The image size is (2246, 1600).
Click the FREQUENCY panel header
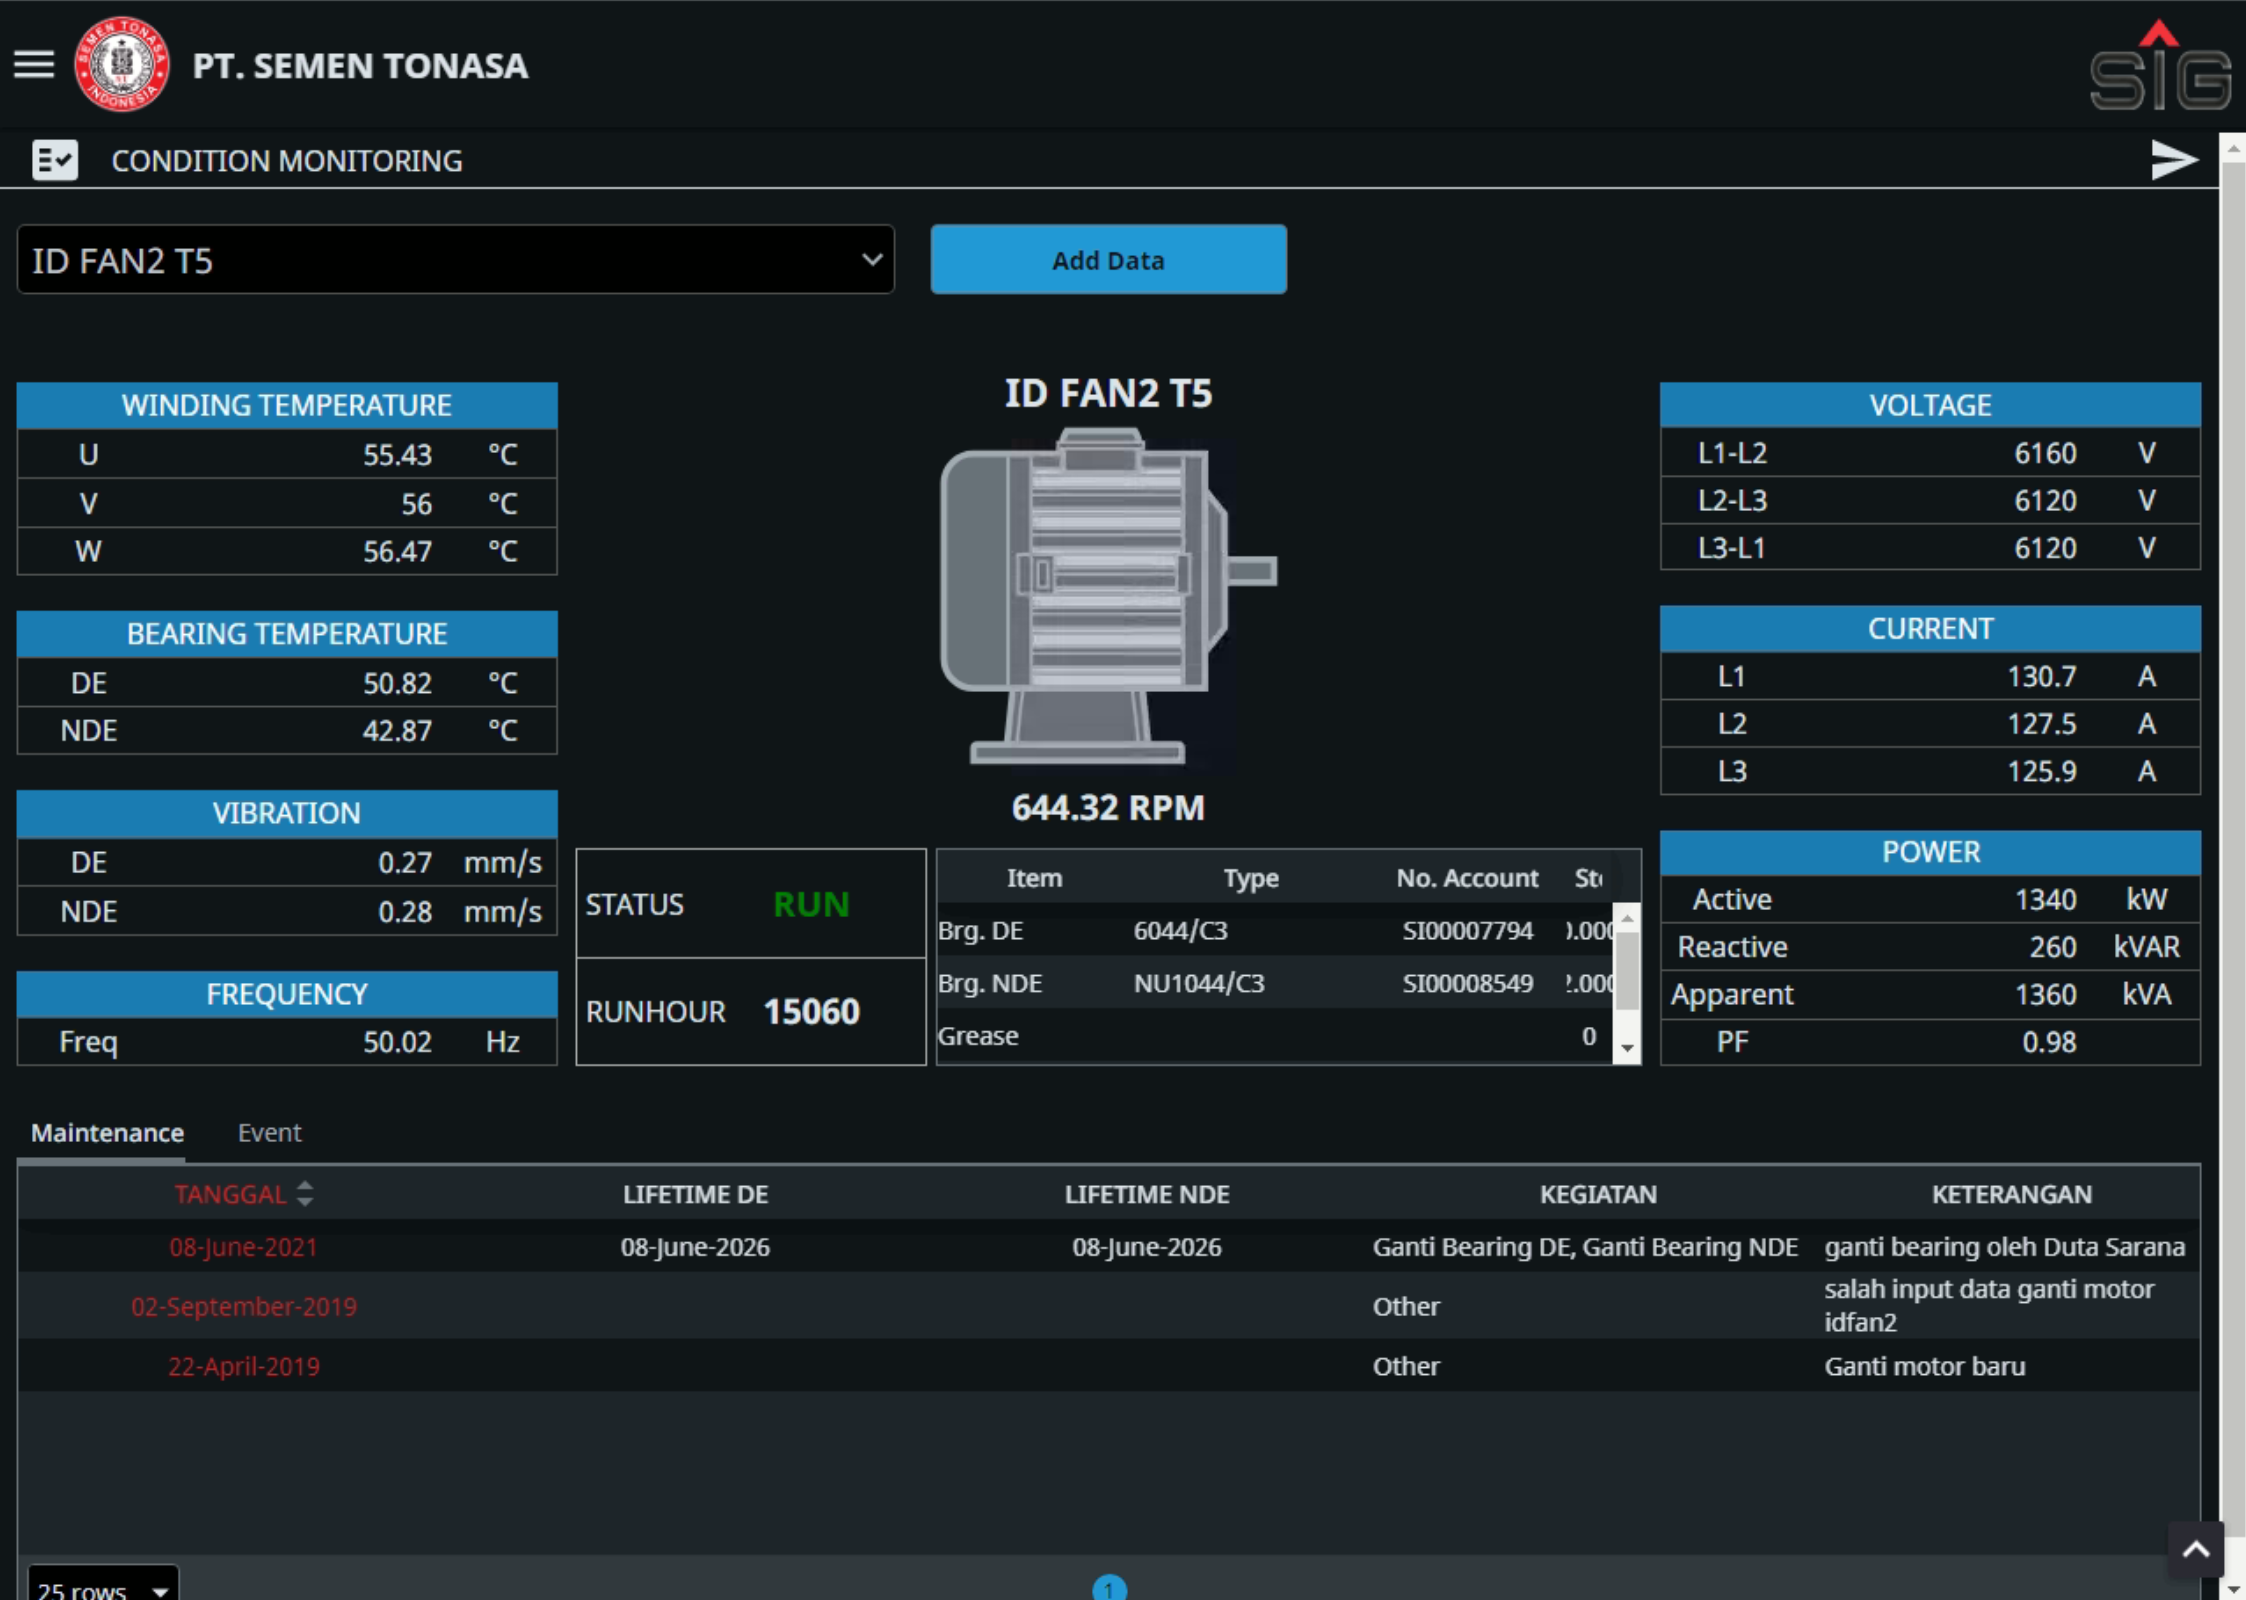[x=287, y=994]
